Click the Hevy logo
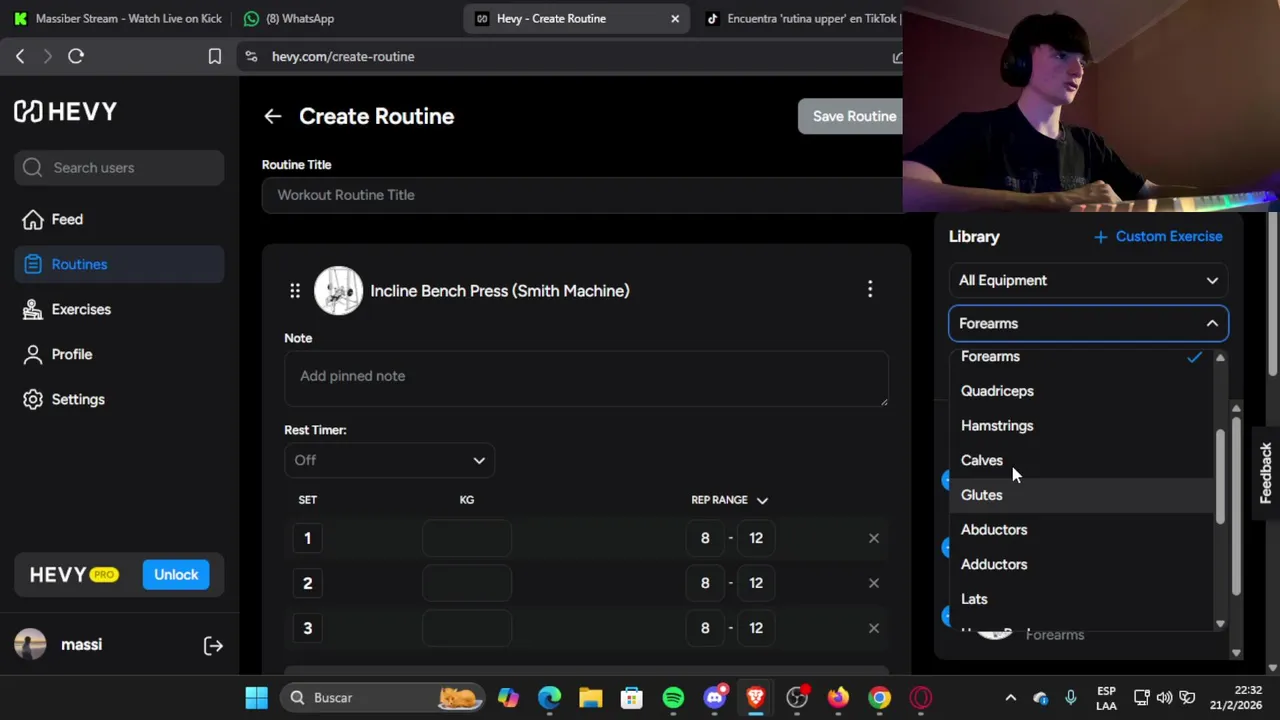This screenshot has height=720, width=1280. (x=65, y=111)
